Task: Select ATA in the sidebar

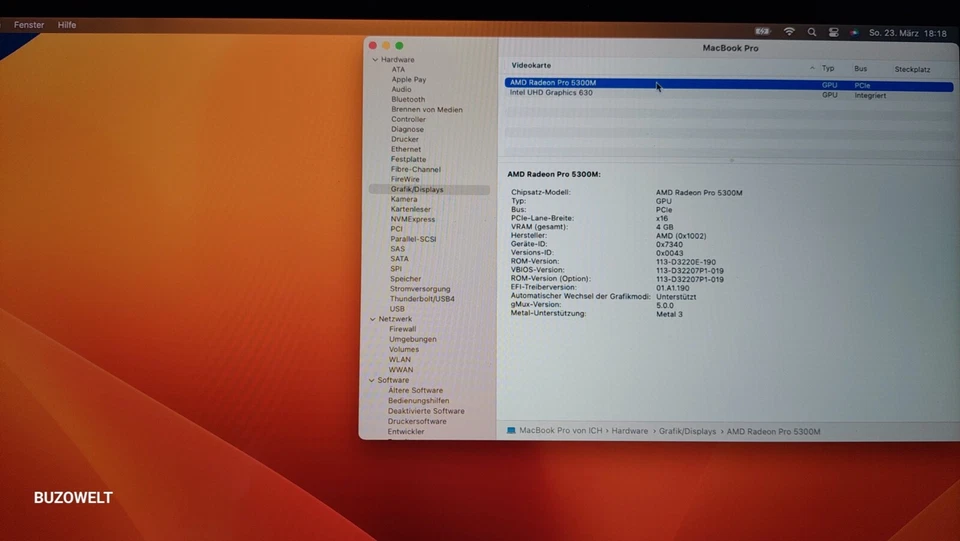Action: pos(398,69)
